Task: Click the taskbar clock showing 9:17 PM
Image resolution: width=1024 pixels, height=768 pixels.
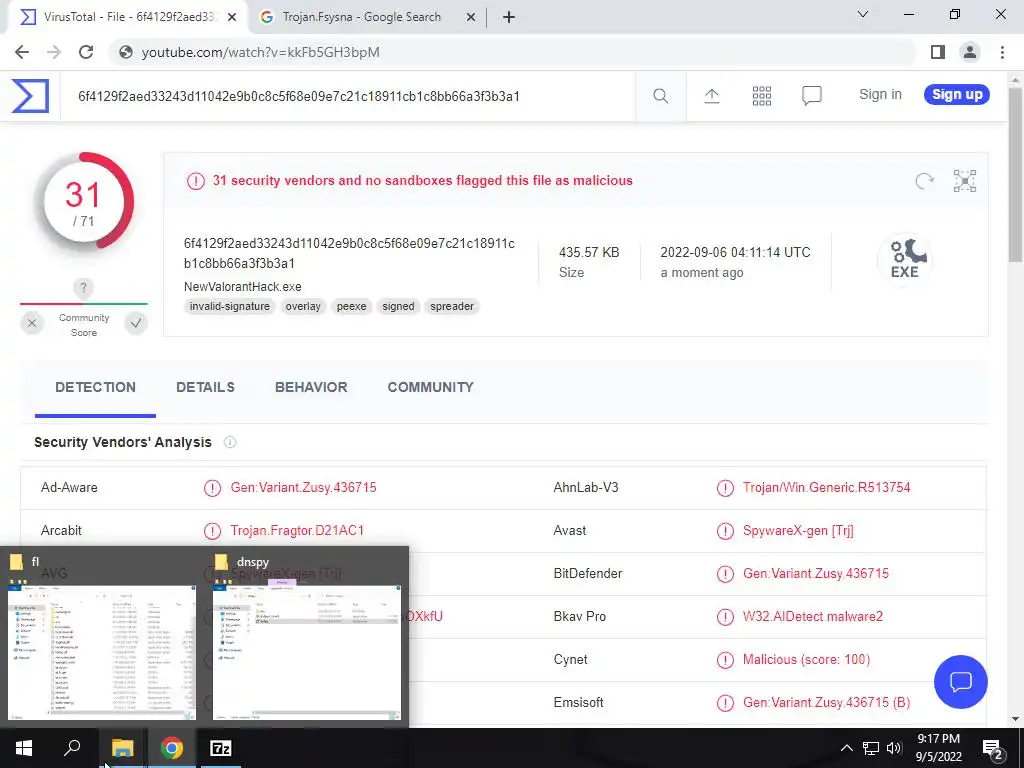Action: coord(938,748)
